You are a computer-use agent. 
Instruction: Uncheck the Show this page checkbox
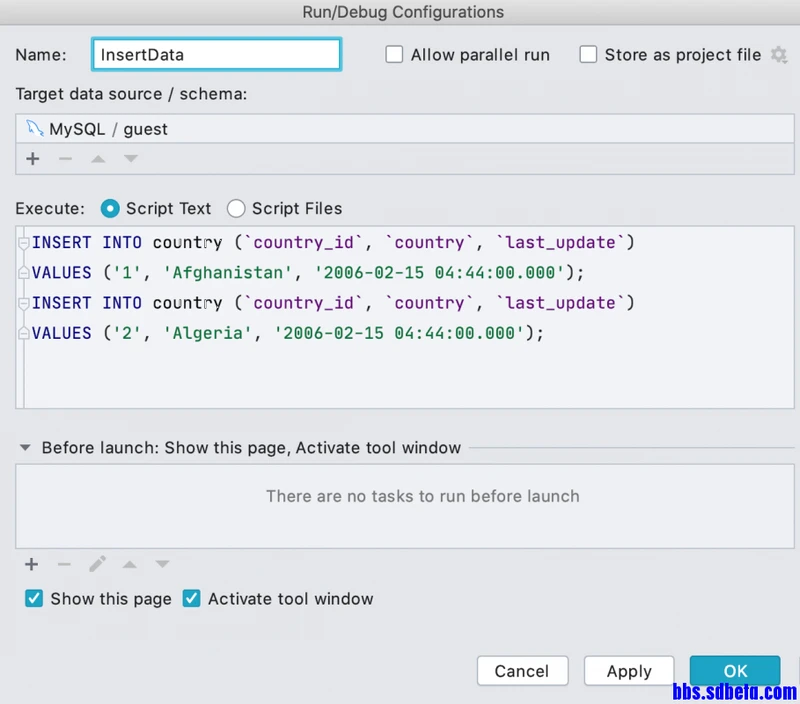(34, 598)
